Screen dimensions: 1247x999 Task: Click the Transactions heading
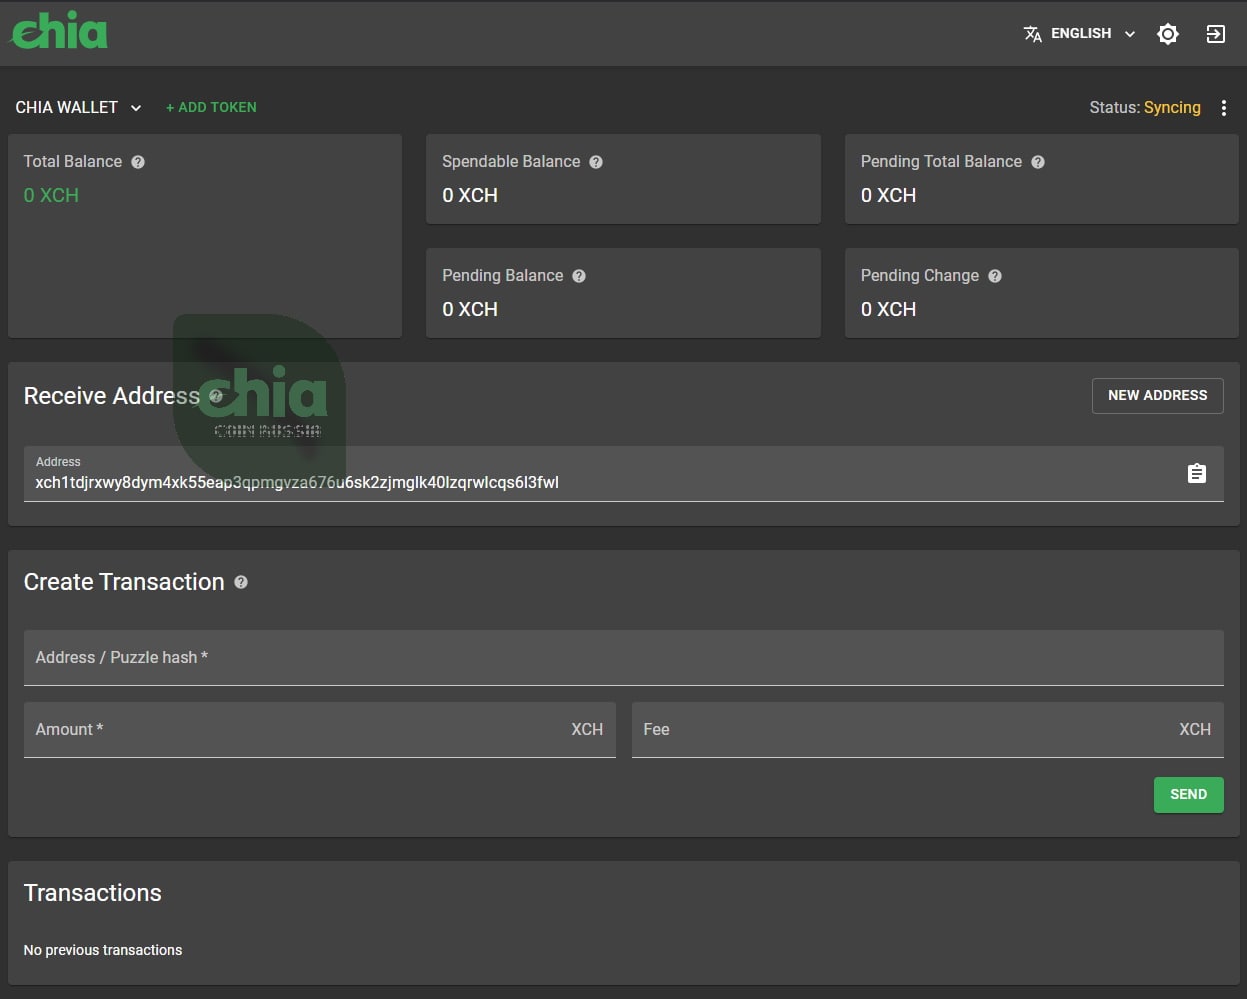[93, 893]
